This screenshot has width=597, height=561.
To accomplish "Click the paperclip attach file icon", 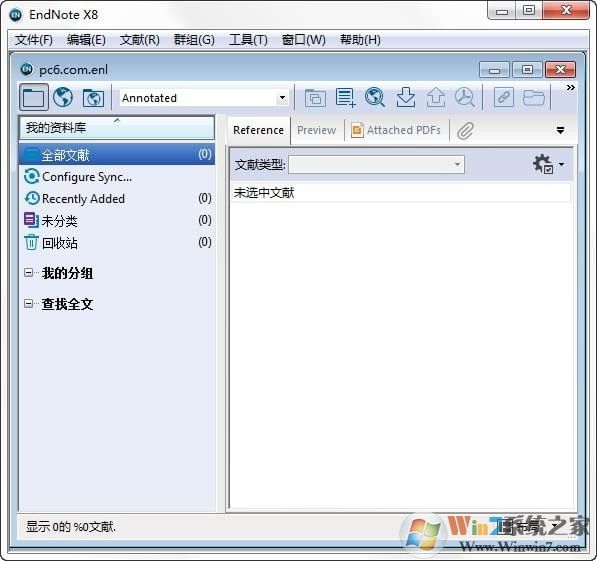I will (465, 131).
